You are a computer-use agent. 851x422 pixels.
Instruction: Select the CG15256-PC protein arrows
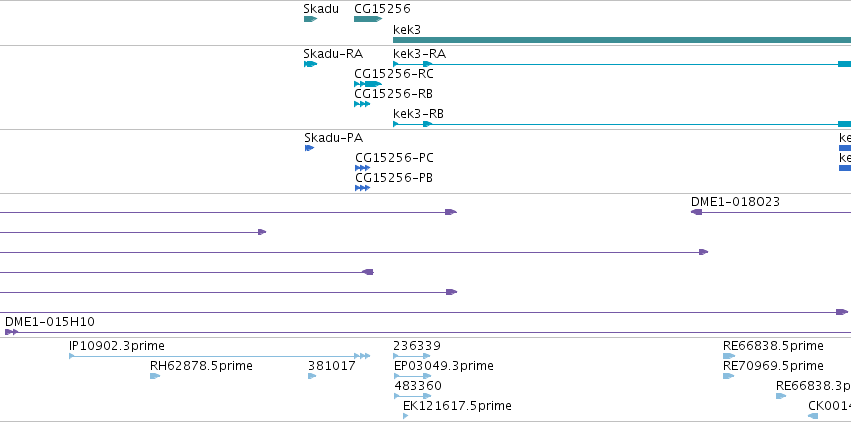(x=363, y=168)
